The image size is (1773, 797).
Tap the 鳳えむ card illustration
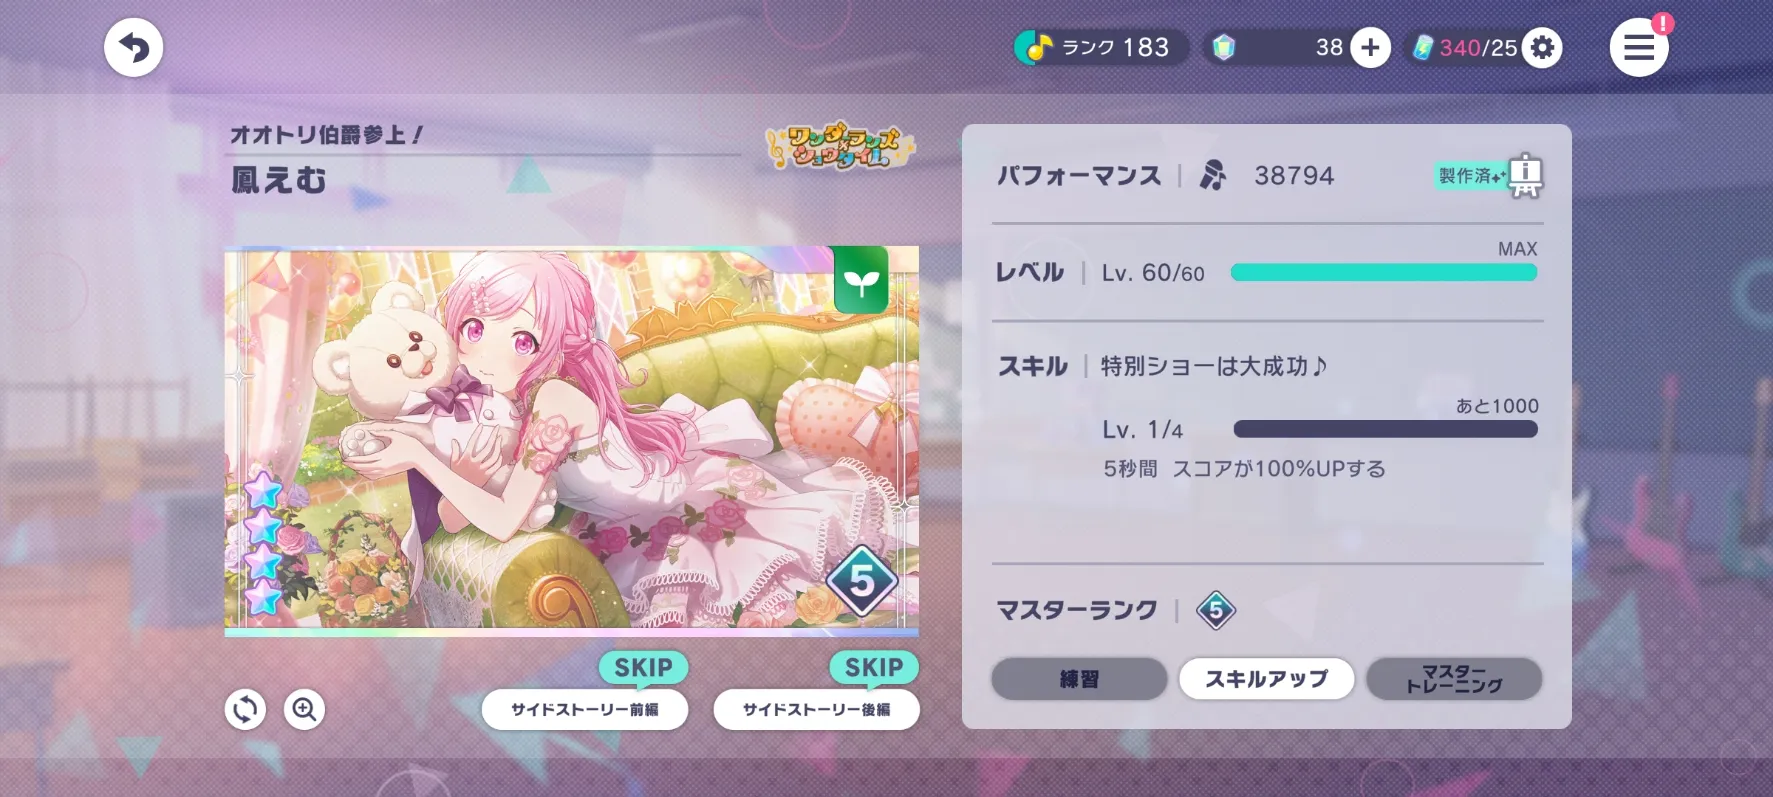[571, 440]
